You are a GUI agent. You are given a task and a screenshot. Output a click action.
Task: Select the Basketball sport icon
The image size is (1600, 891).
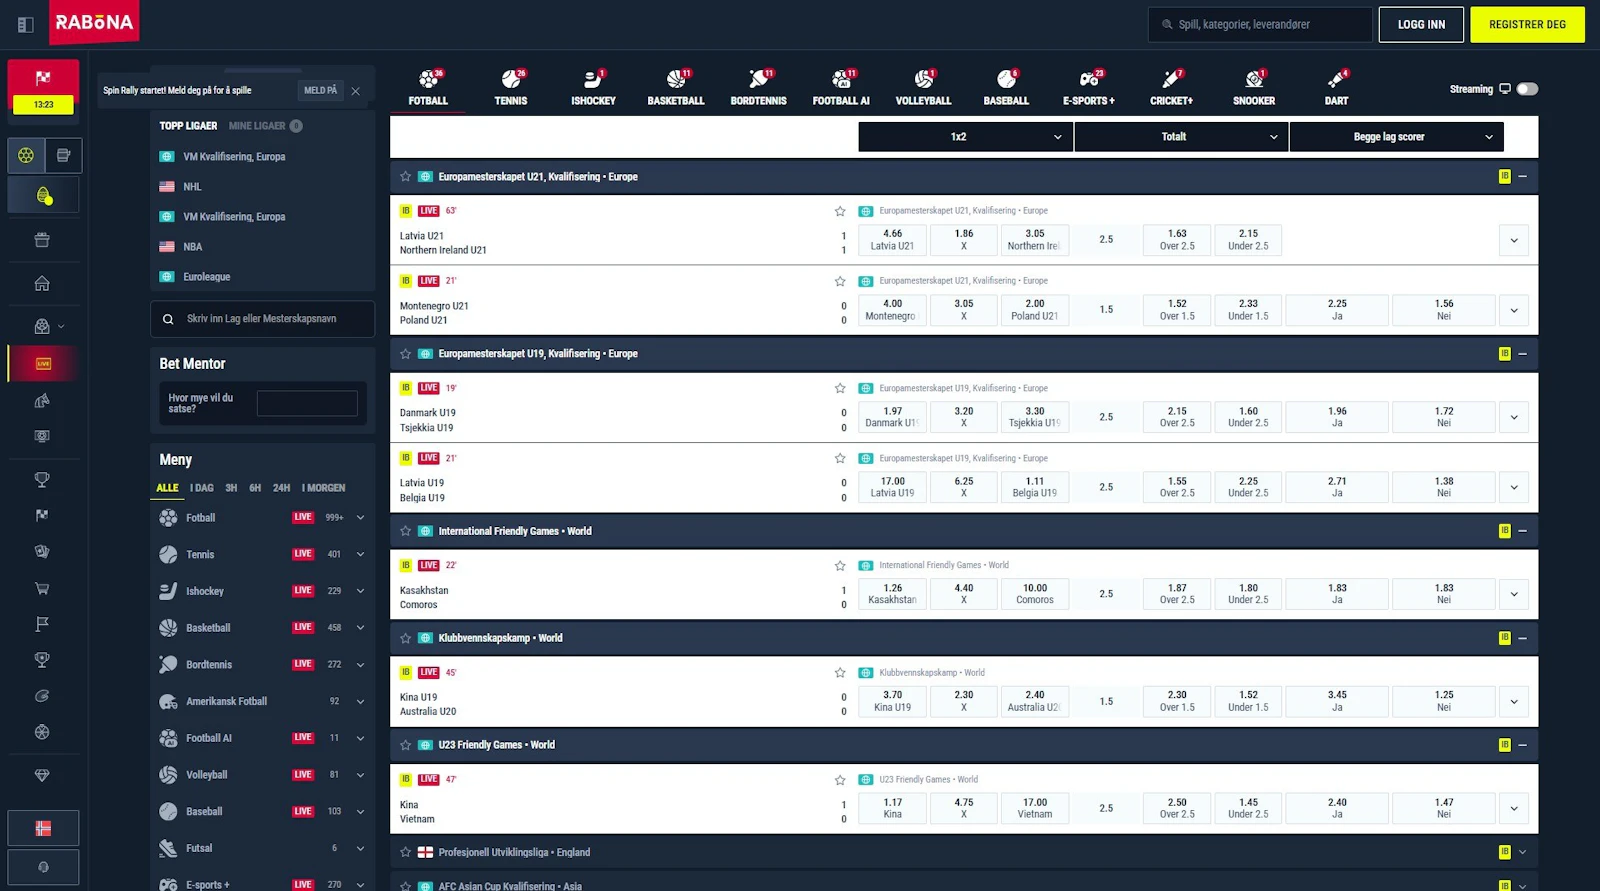tap(676, 87)
